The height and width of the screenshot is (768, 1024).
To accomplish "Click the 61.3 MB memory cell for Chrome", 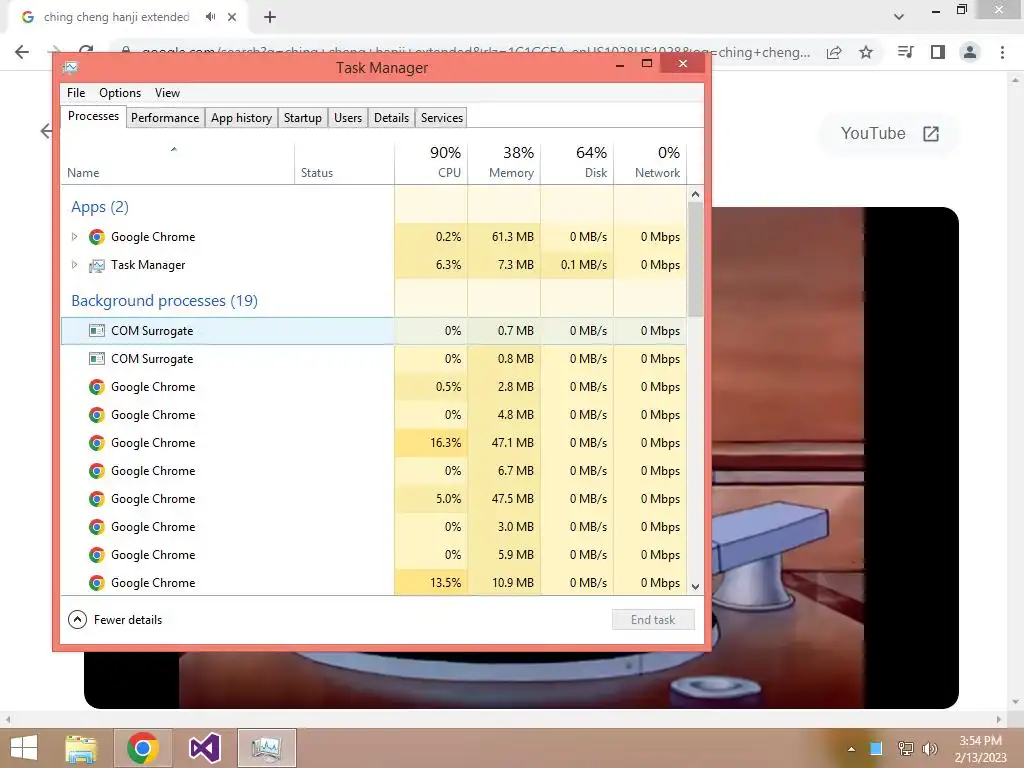I will (504, 236).
